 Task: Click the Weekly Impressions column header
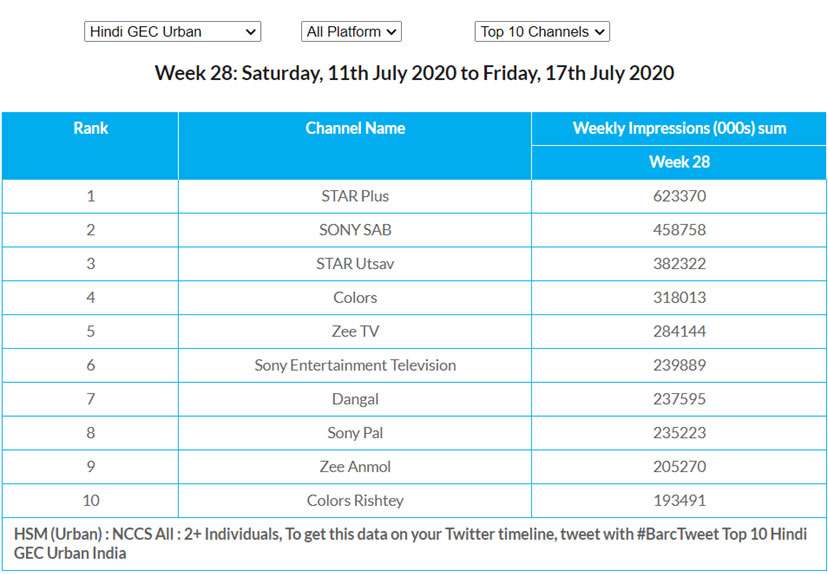pyautogui.click(x=679, y=128)
